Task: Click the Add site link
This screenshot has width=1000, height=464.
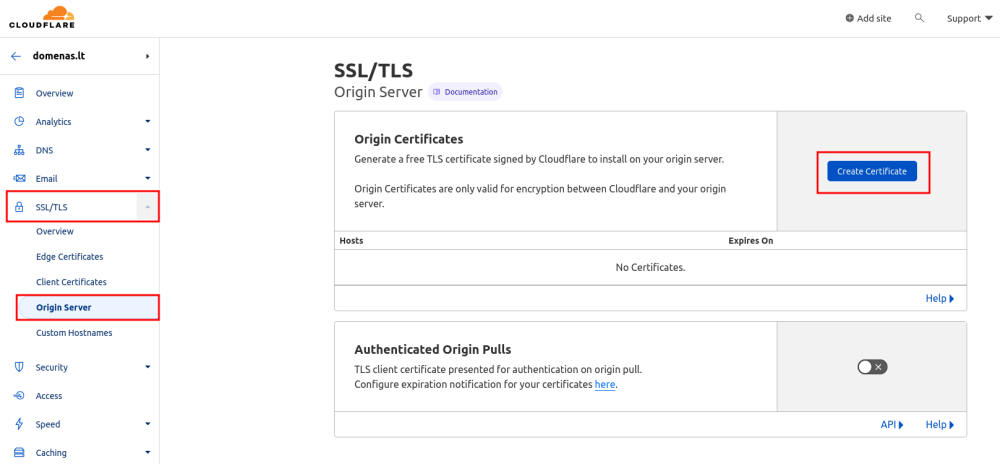Action: pos(869,18)
